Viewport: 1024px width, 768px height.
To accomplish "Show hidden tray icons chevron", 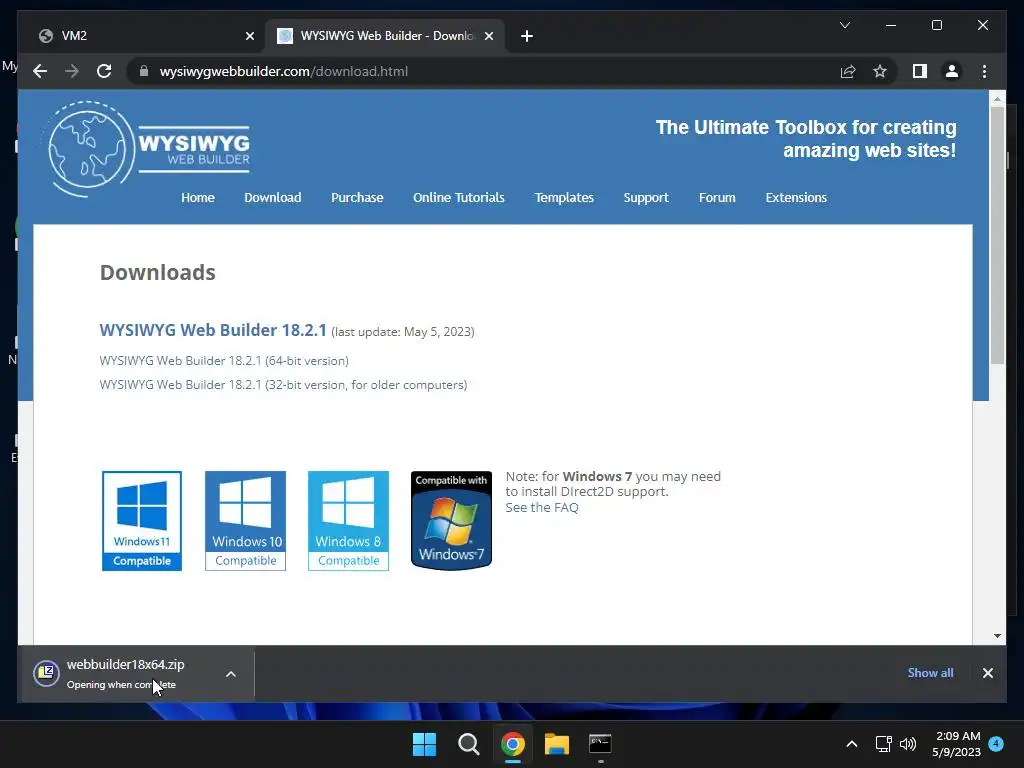I will pos(852,744).
